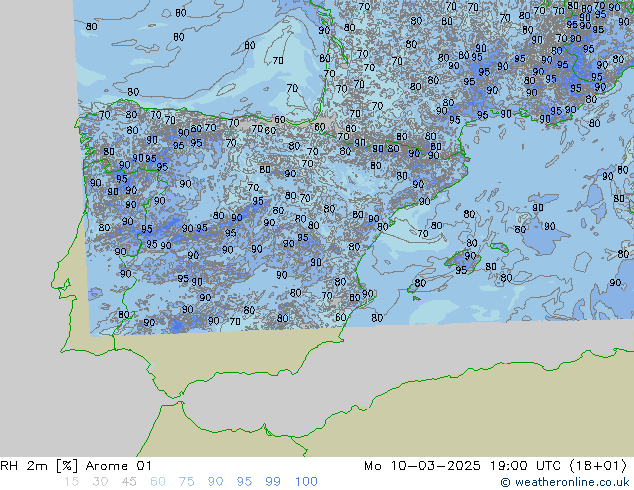Click the date 'Mo 10-03-2025' label
634x490 pixels.
click(x=422, y=466)
